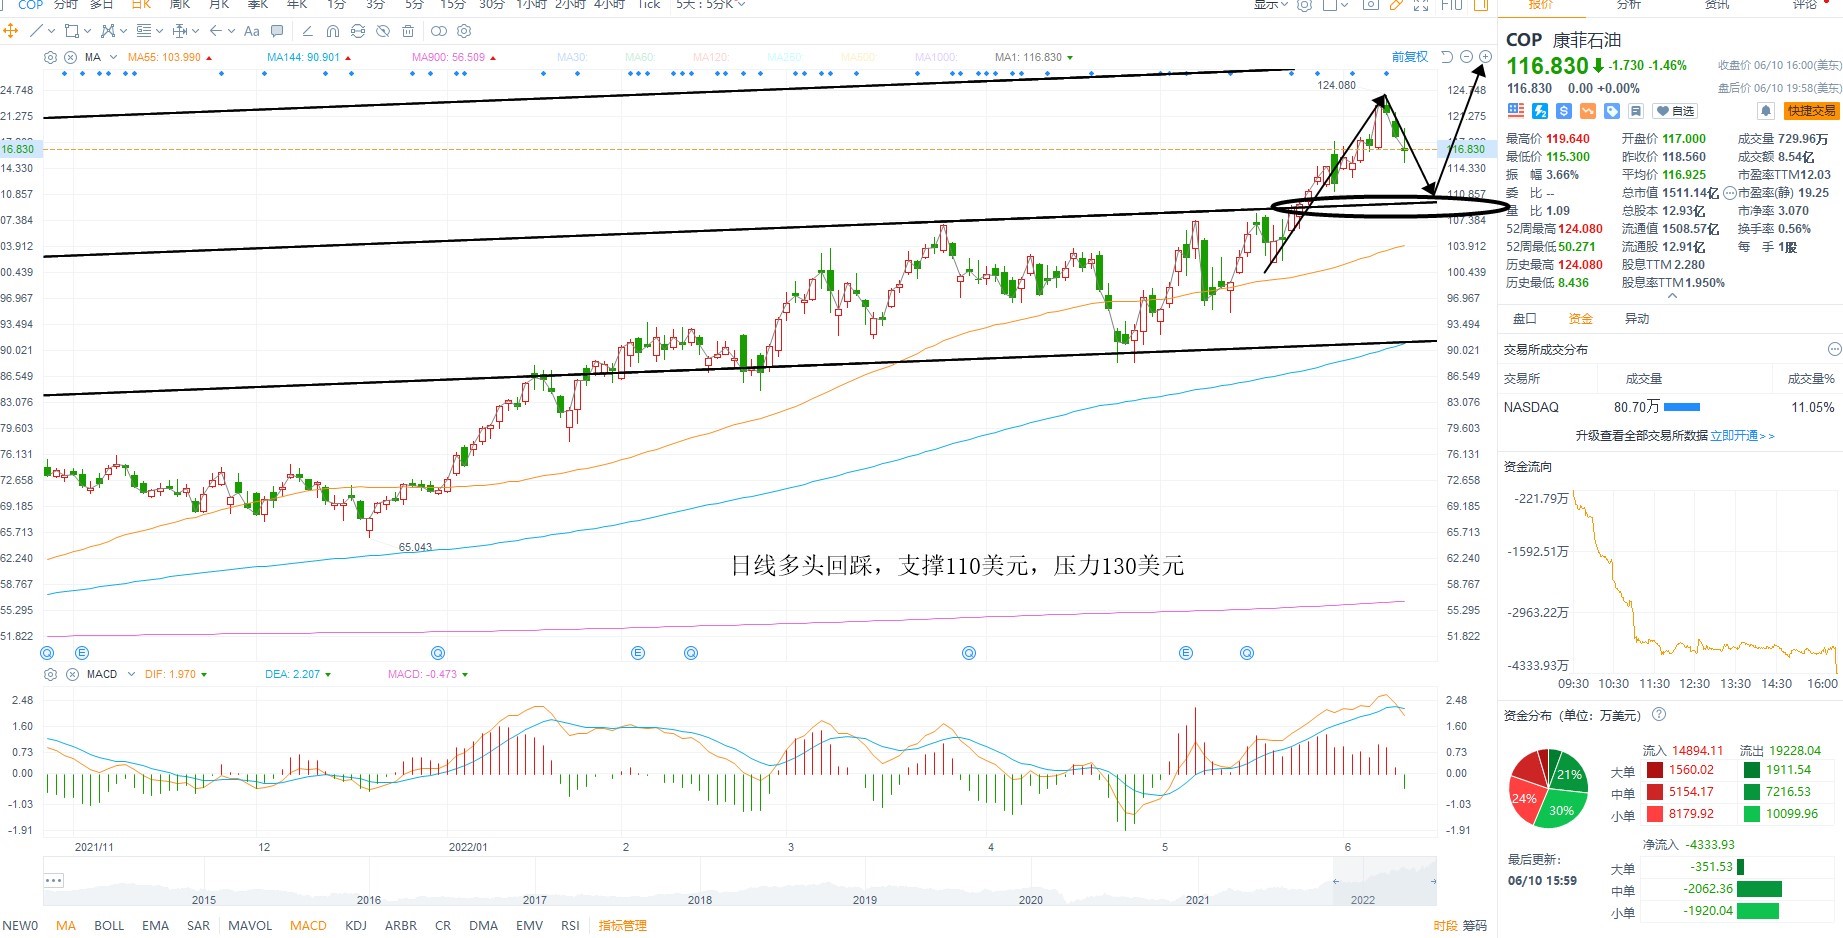Zoom in the chart with plus icon

tap(1485, 57)
